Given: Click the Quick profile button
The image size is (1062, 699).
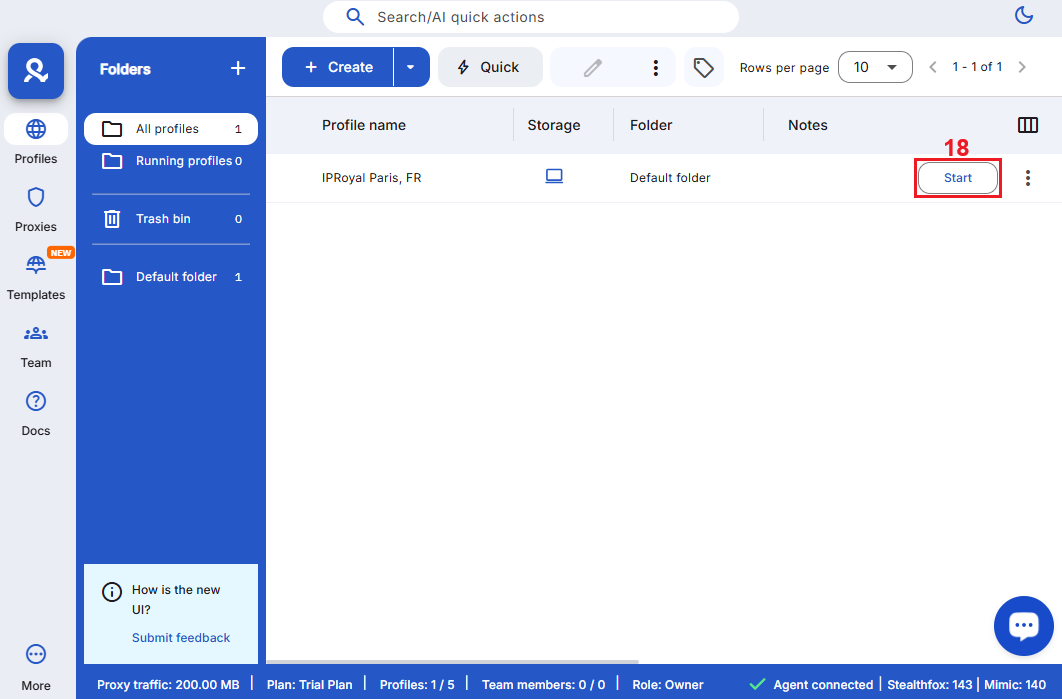Looking at the screenshot, I should click(x=489, y=67).
